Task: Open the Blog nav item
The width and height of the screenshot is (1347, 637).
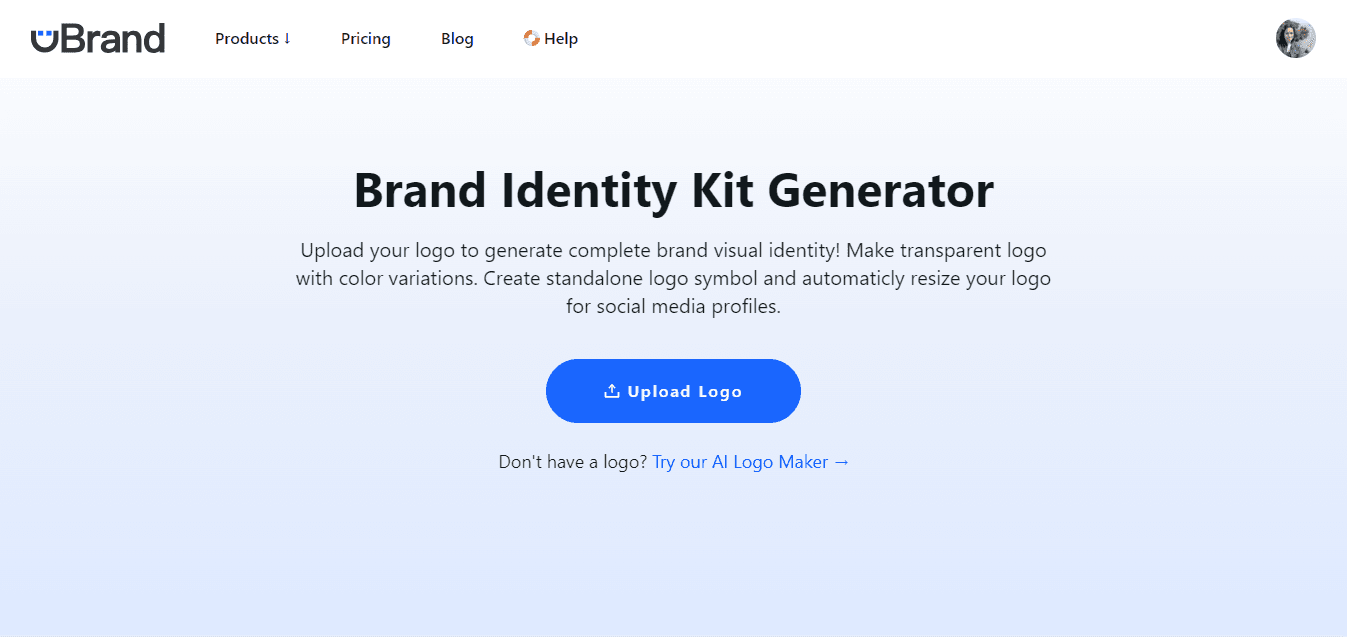Action: pos(457,38)
